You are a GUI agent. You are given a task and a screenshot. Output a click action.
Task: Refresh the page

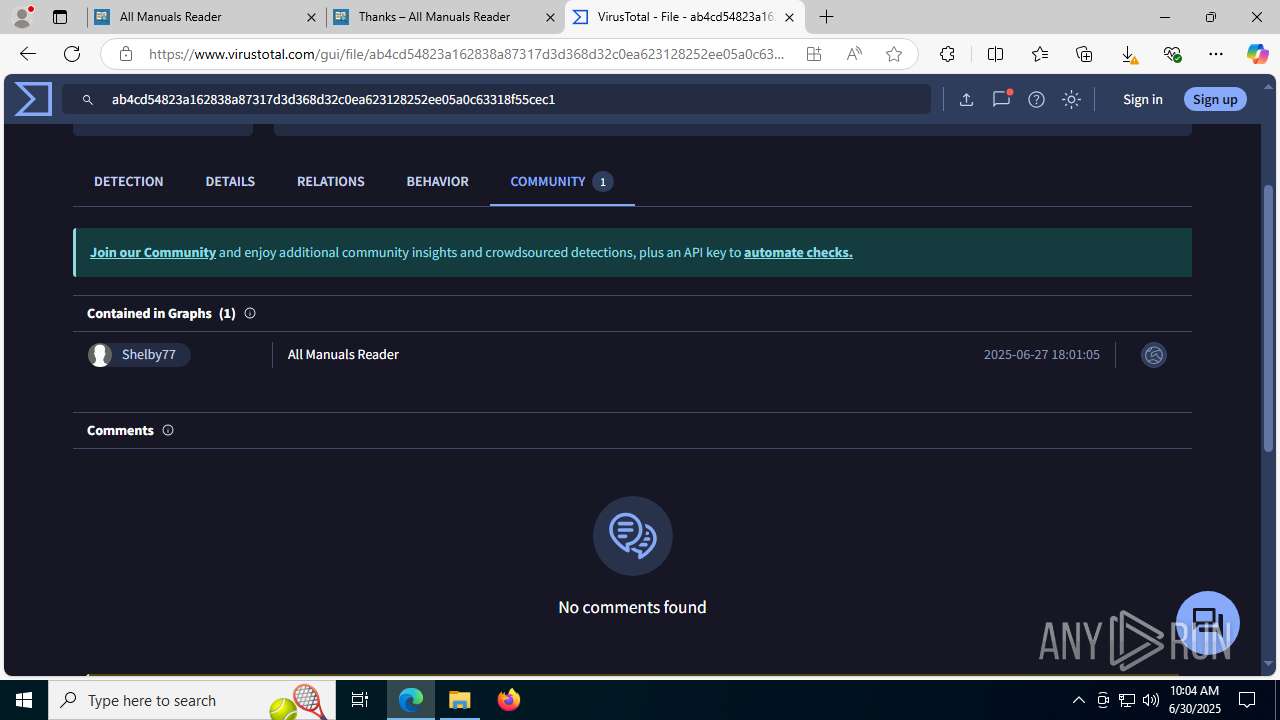(x=72, y=54)
